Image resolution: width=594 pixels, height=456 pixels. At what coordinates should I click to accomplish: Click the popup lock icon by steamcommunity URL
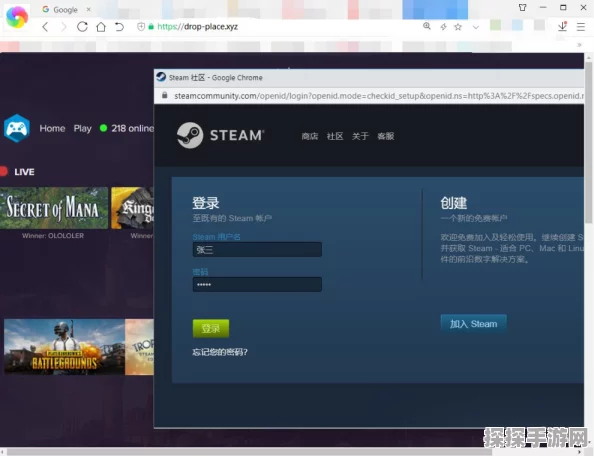pos(164,95)
